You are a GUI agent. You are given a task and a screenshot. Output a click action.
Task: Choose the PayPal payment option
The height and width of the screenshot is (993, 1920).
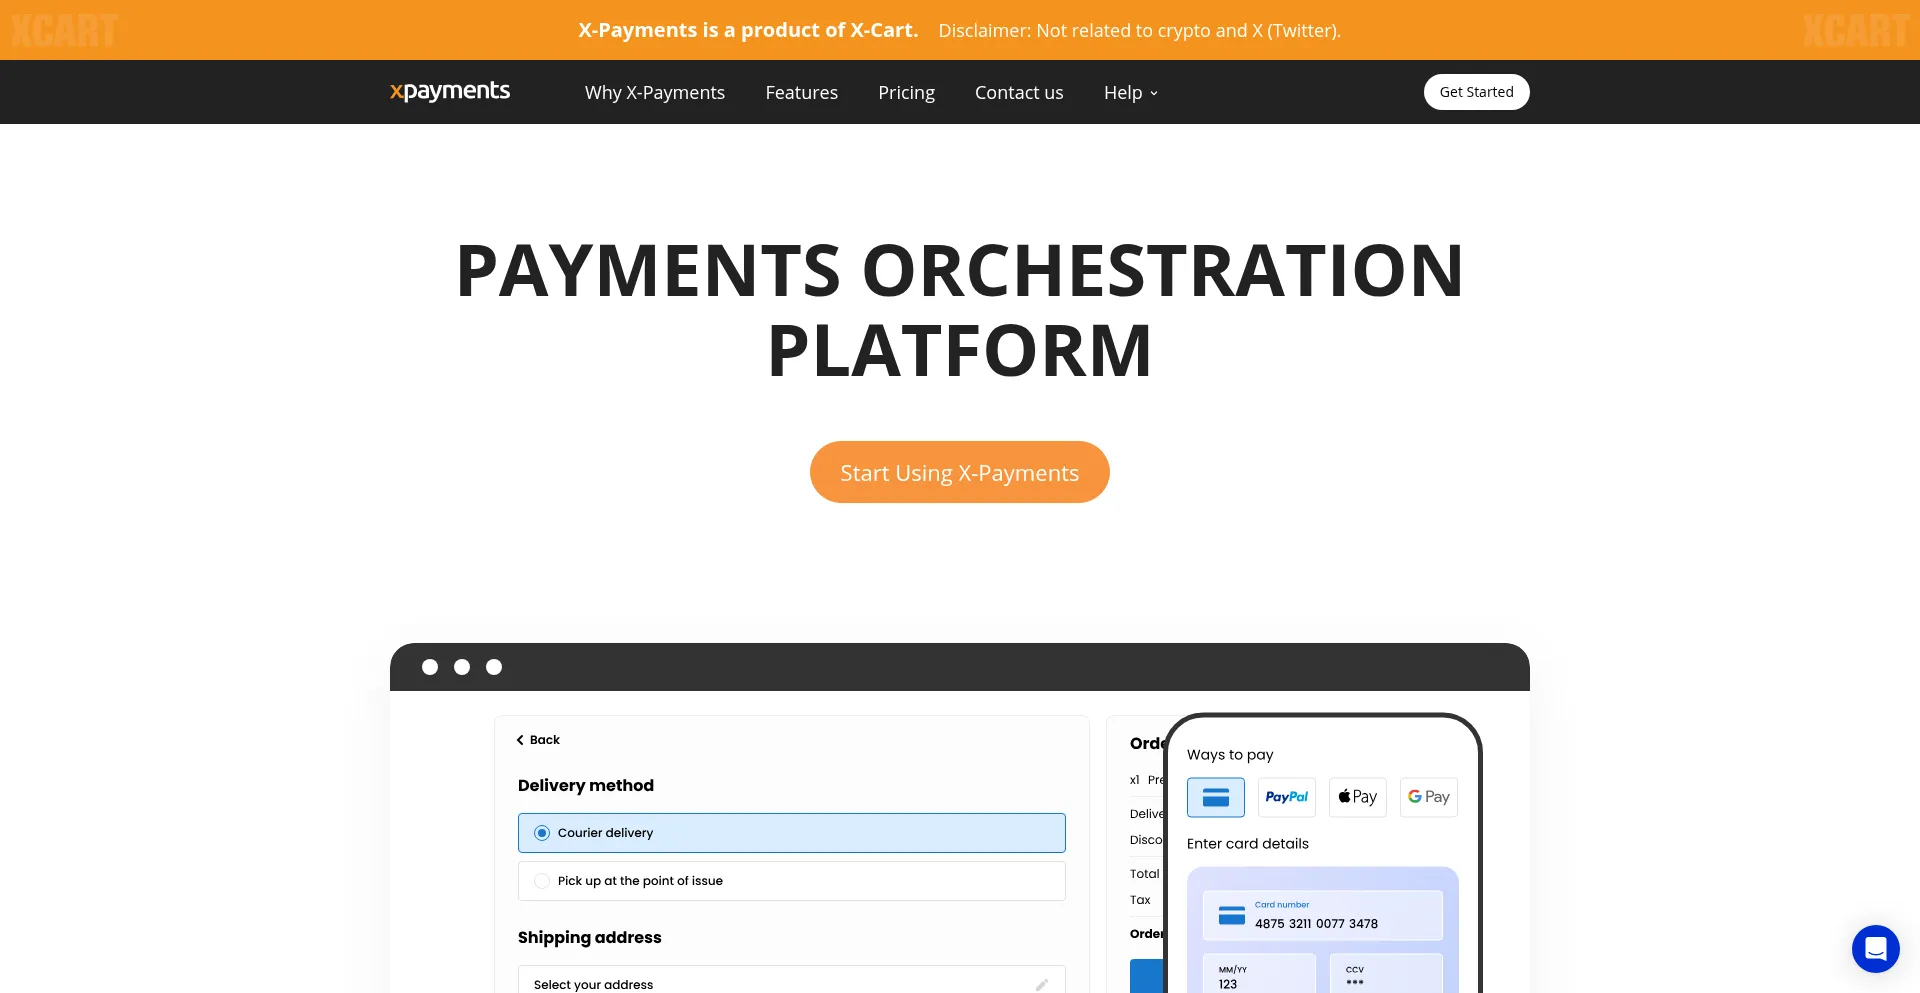[x=1286, y=797]
